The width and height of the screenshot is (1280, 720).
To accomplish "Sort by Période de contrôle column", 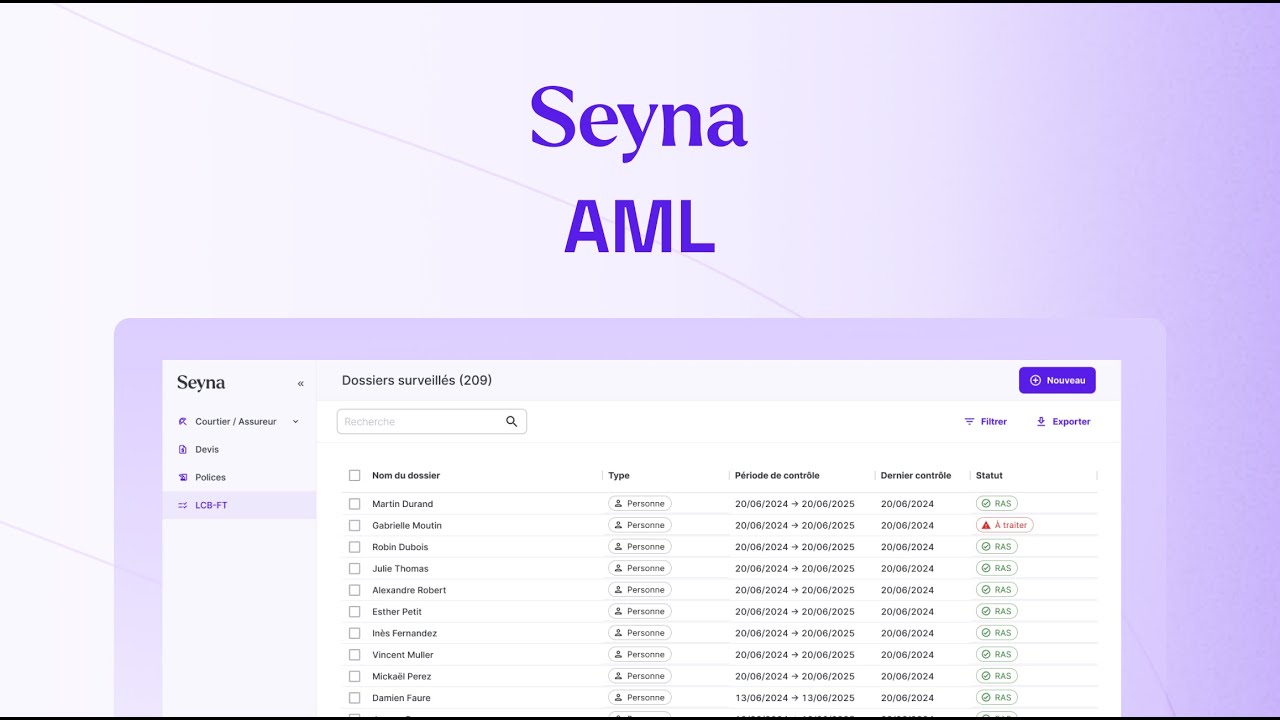I will coord(777,476).
